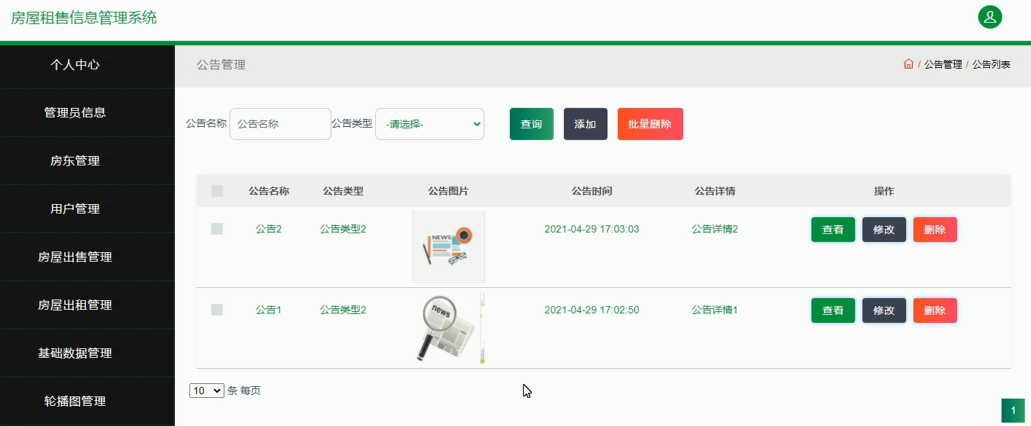This screenshot has height=426, width=1031.
Task: Click 公告列表 breadcrumb text
Action: (x=992, y=64)
